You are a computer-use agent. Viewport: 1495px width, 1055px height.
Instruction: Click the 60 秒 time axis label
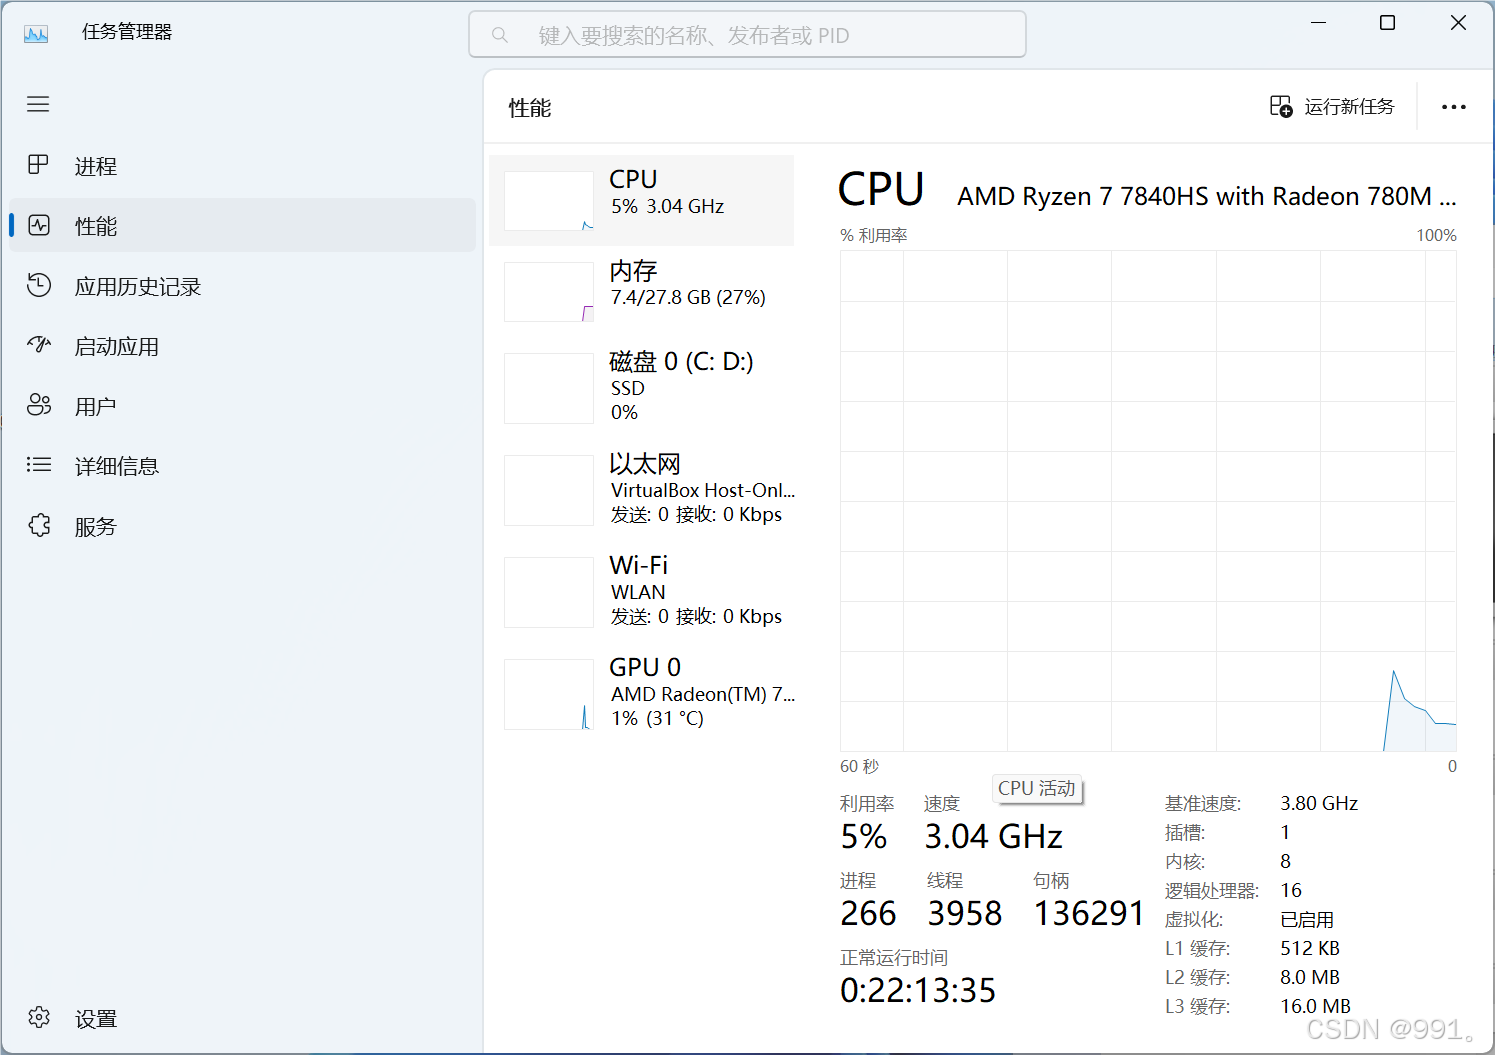860,766
